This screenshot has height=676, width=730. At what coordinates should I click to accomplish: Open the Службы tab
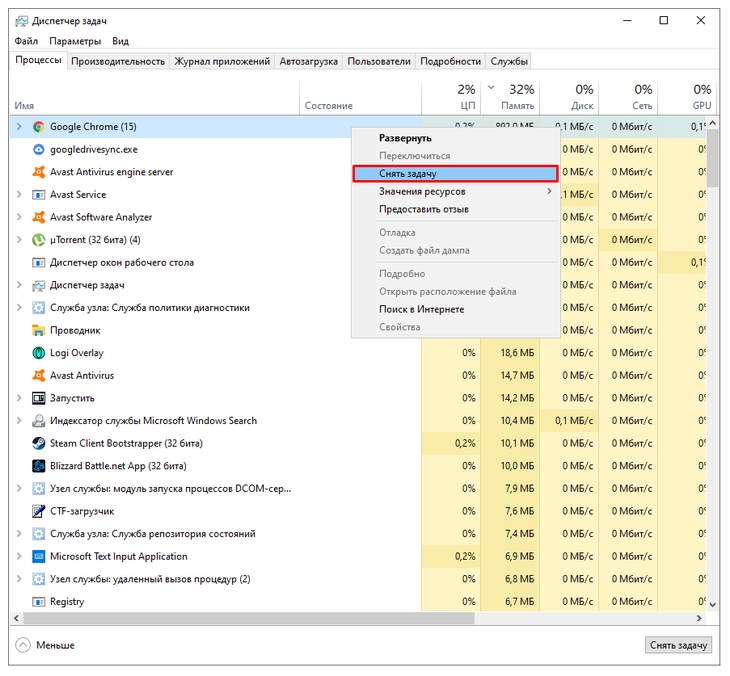pos(509,61)
